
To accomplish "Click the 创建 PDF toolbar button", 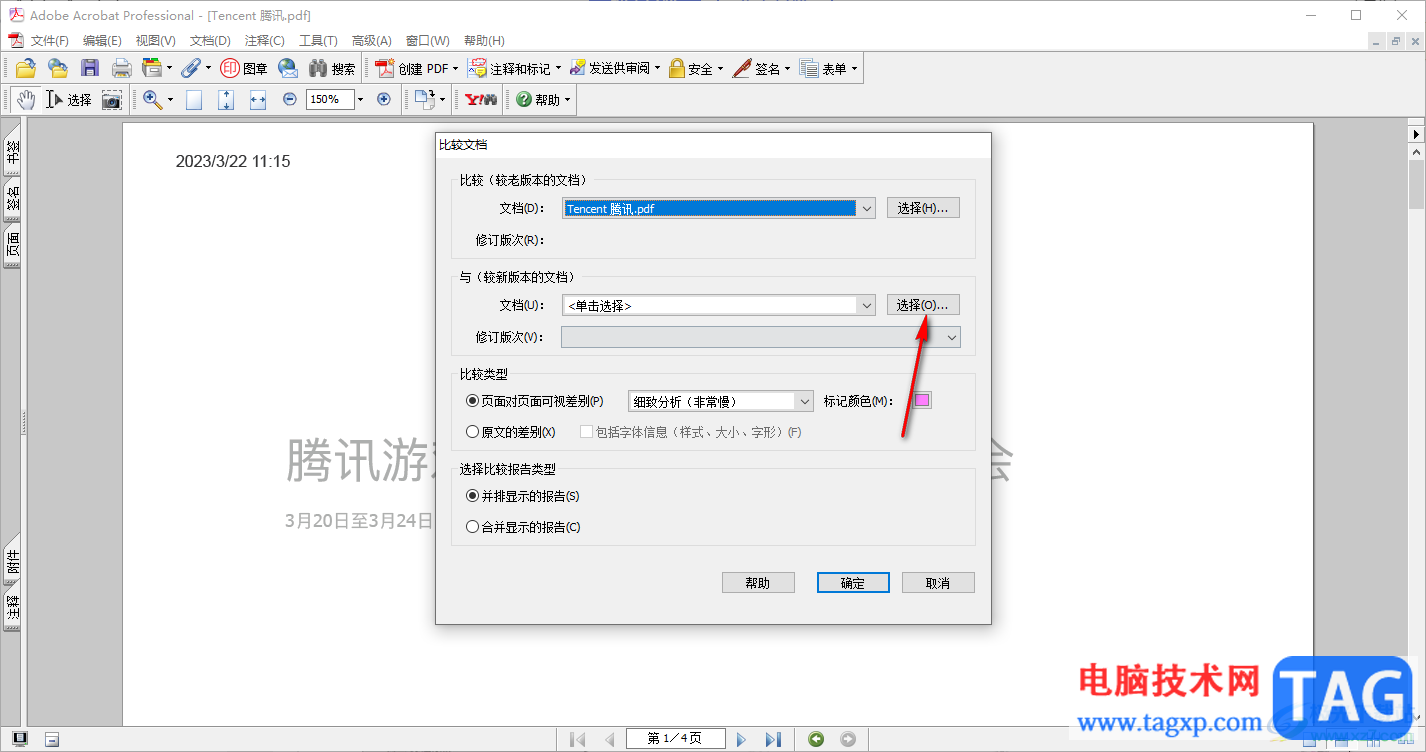I will tap(416, 68).
